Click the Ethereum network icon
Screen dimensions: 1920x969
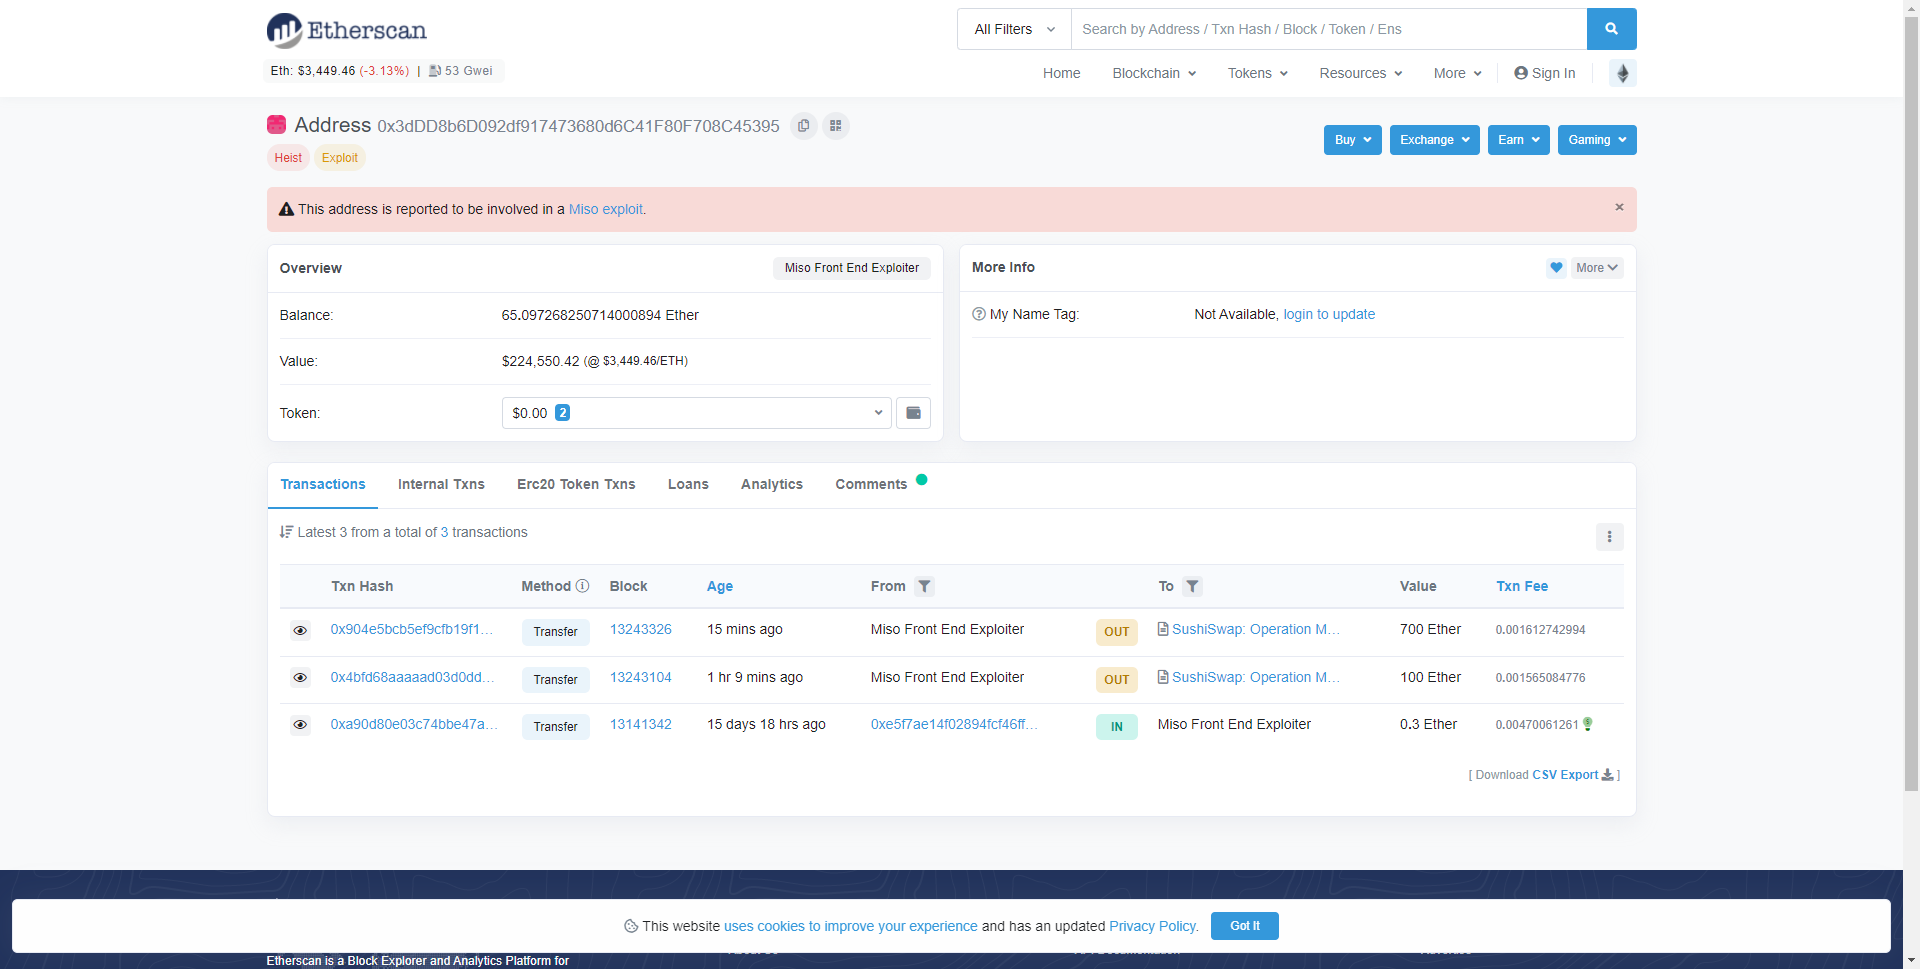1622,73
